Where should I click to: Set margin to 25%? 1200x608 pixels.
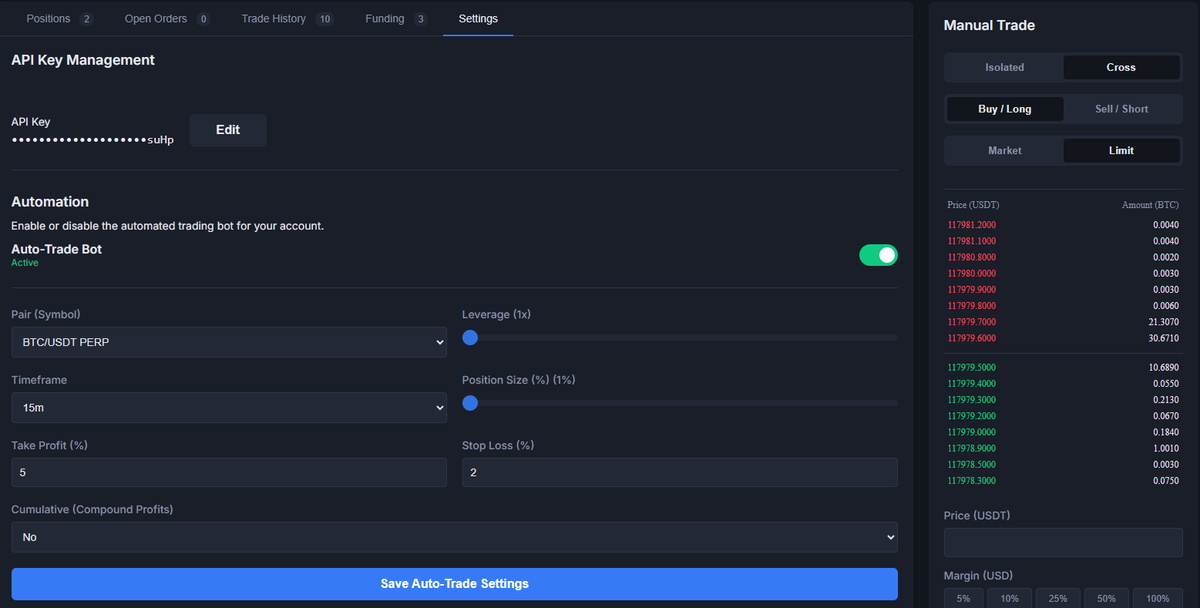[1058, 598]
